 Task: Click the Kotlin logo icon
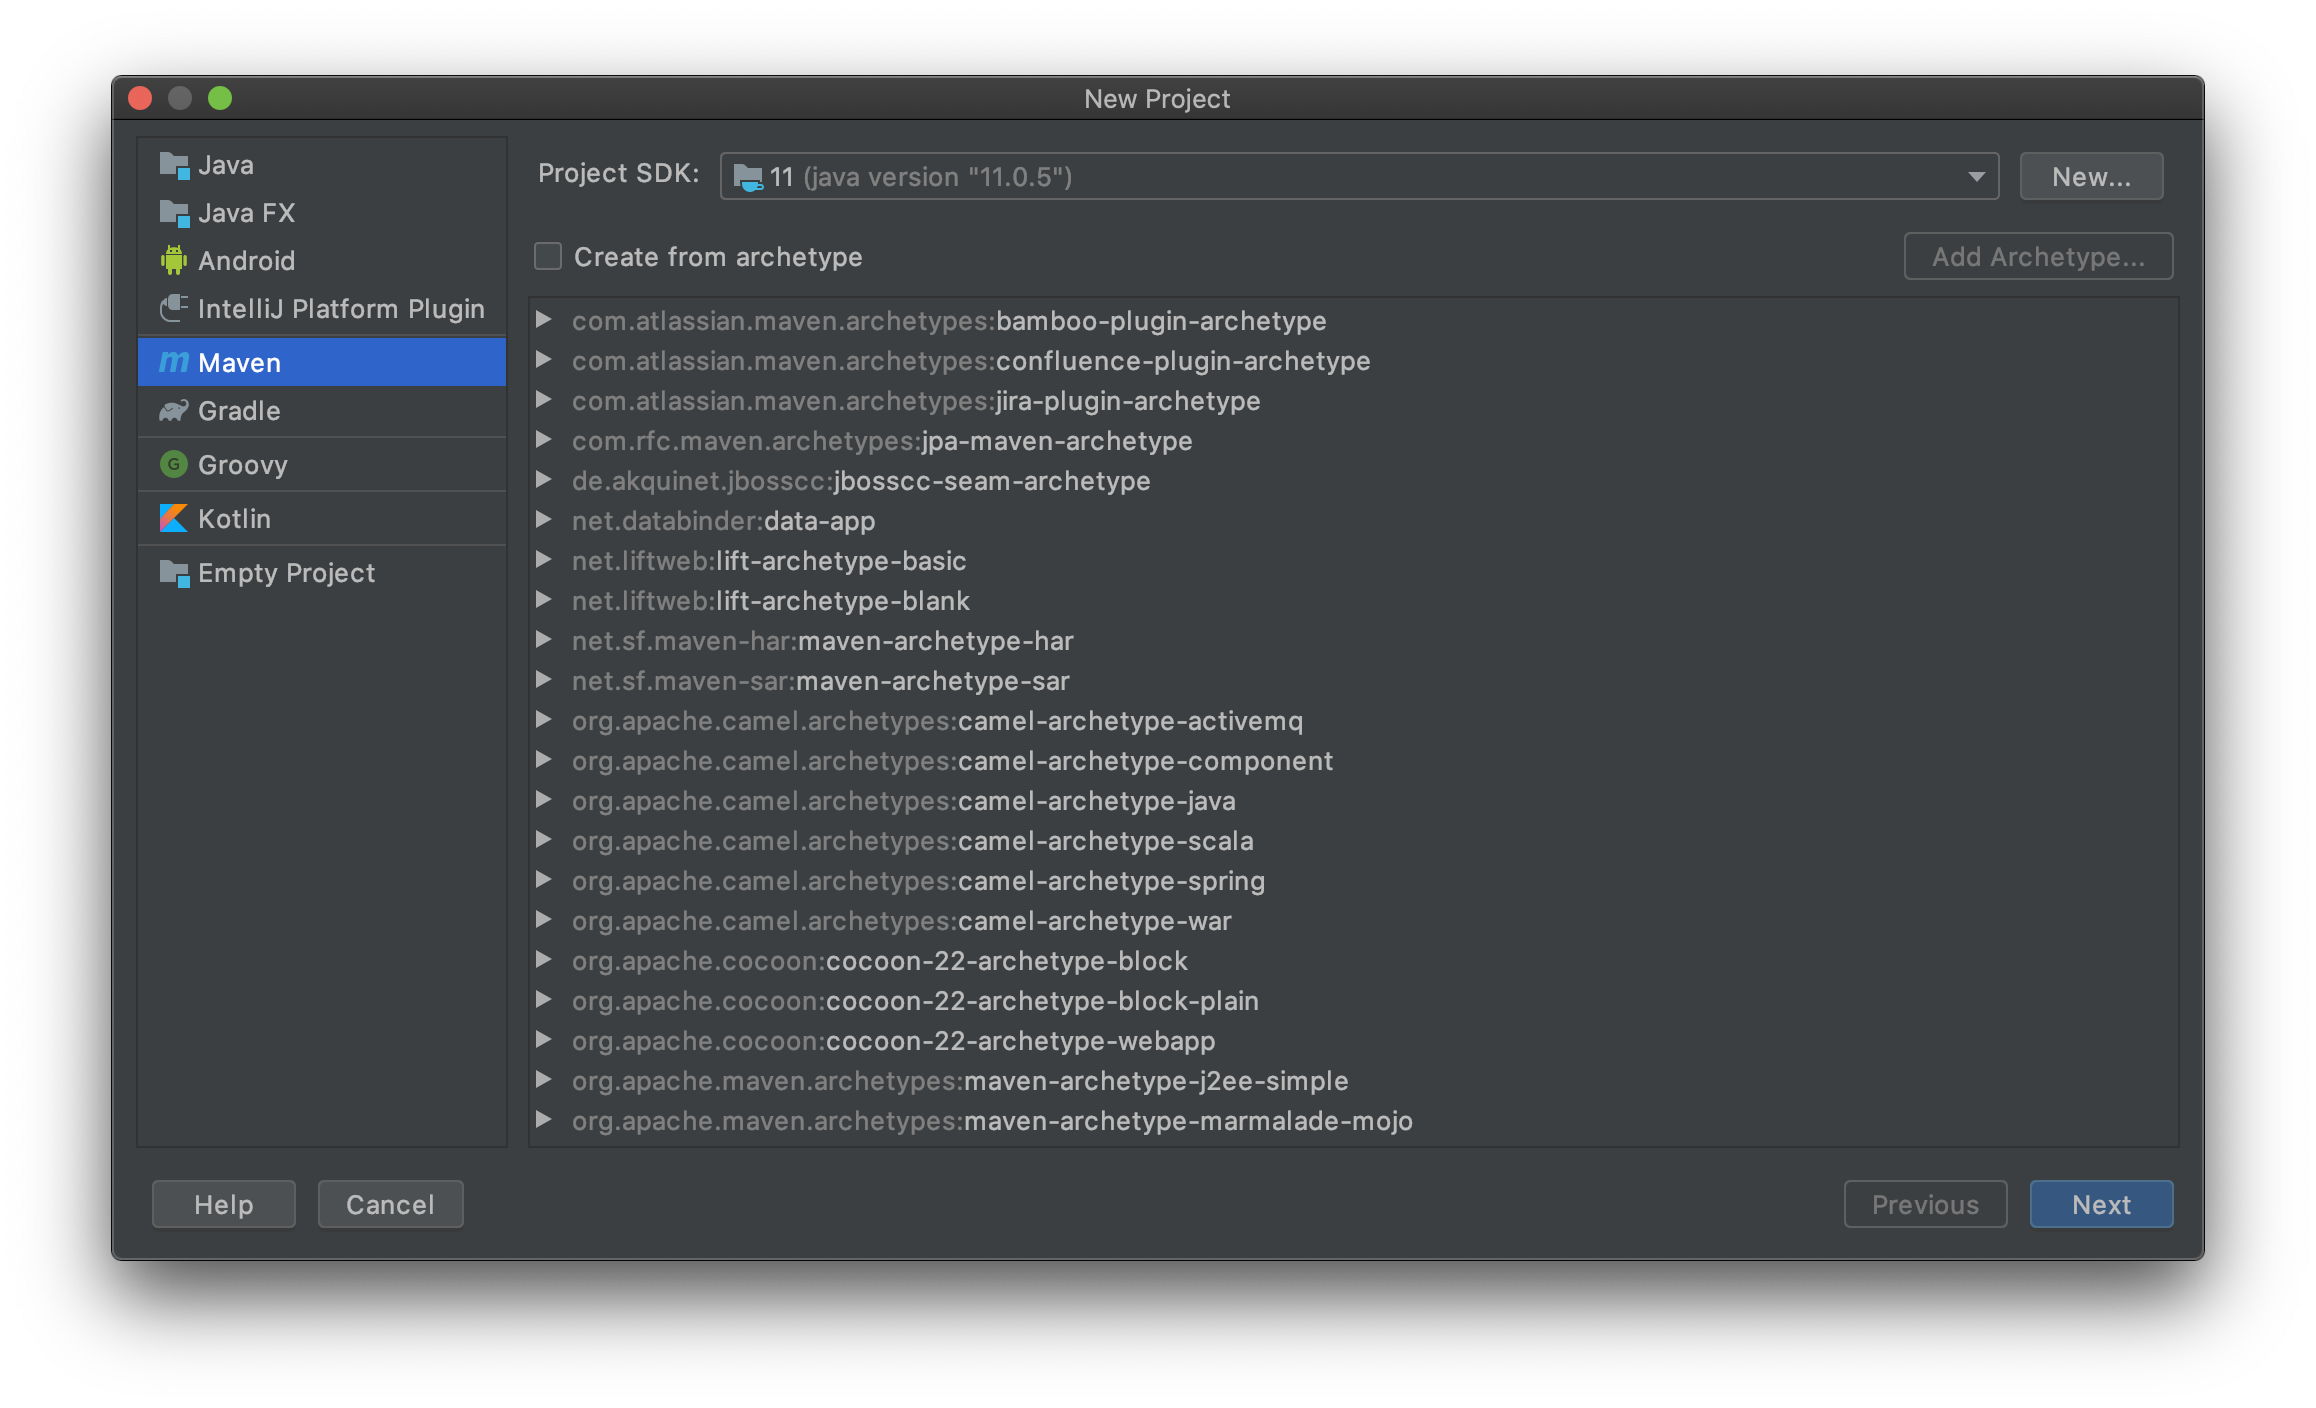[174, 518]
